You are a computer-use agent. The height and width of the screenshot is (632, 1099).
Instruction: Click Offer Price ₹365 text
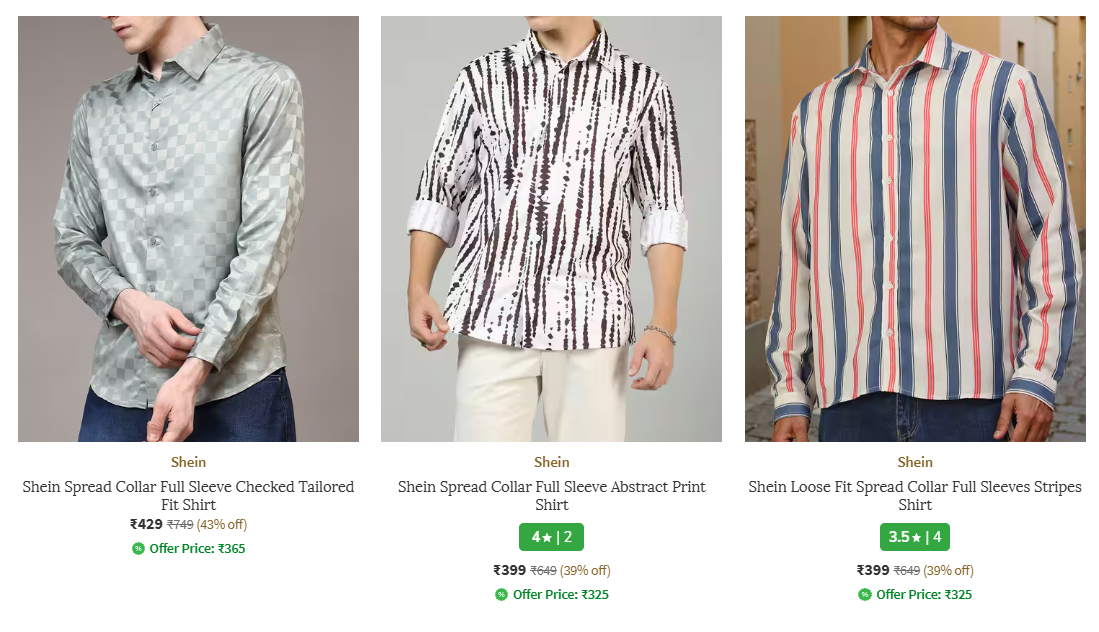[197, 548]
